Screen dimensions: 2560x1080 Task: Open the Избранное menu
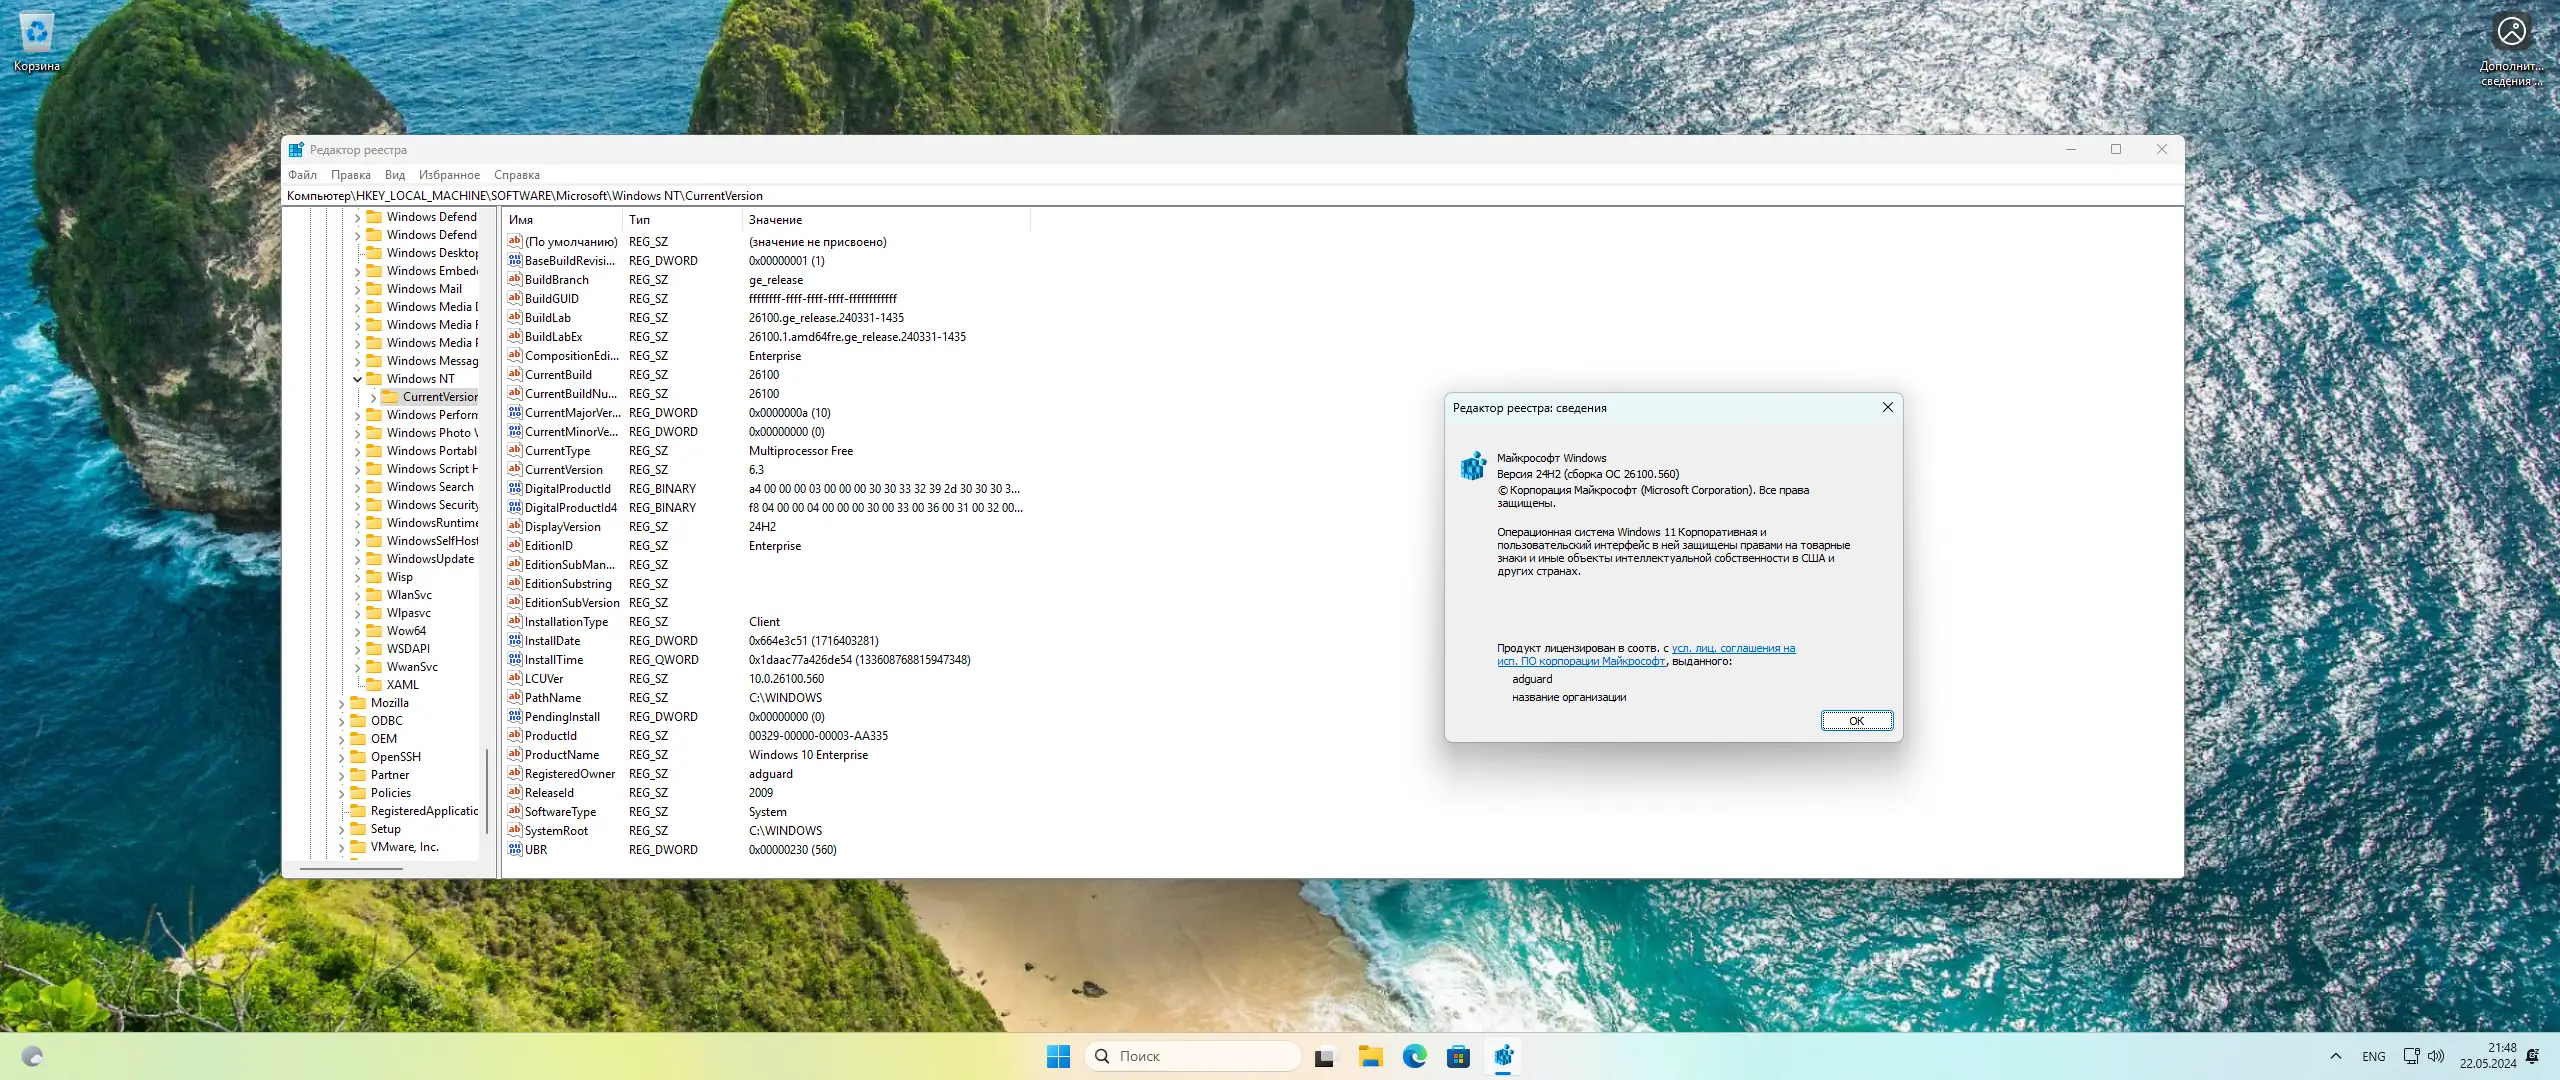pos(449,175)
